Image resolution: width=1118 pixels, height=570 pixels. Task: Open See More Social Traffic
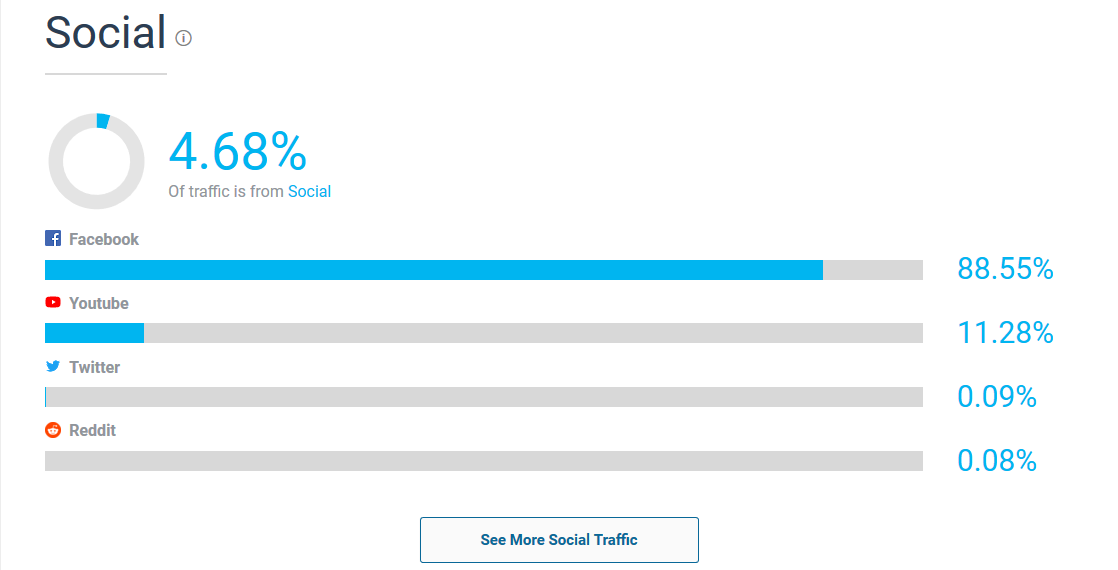pyautogui.click(x=559, y=540)
